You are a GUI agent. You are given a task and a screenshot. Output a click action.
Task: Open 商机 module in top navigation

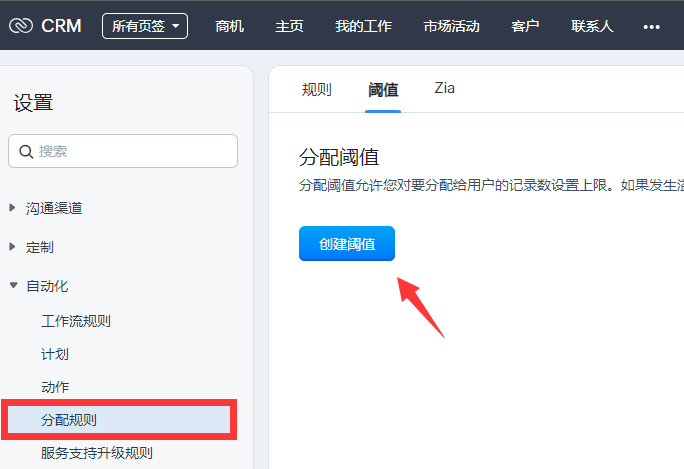click(230, 26)
